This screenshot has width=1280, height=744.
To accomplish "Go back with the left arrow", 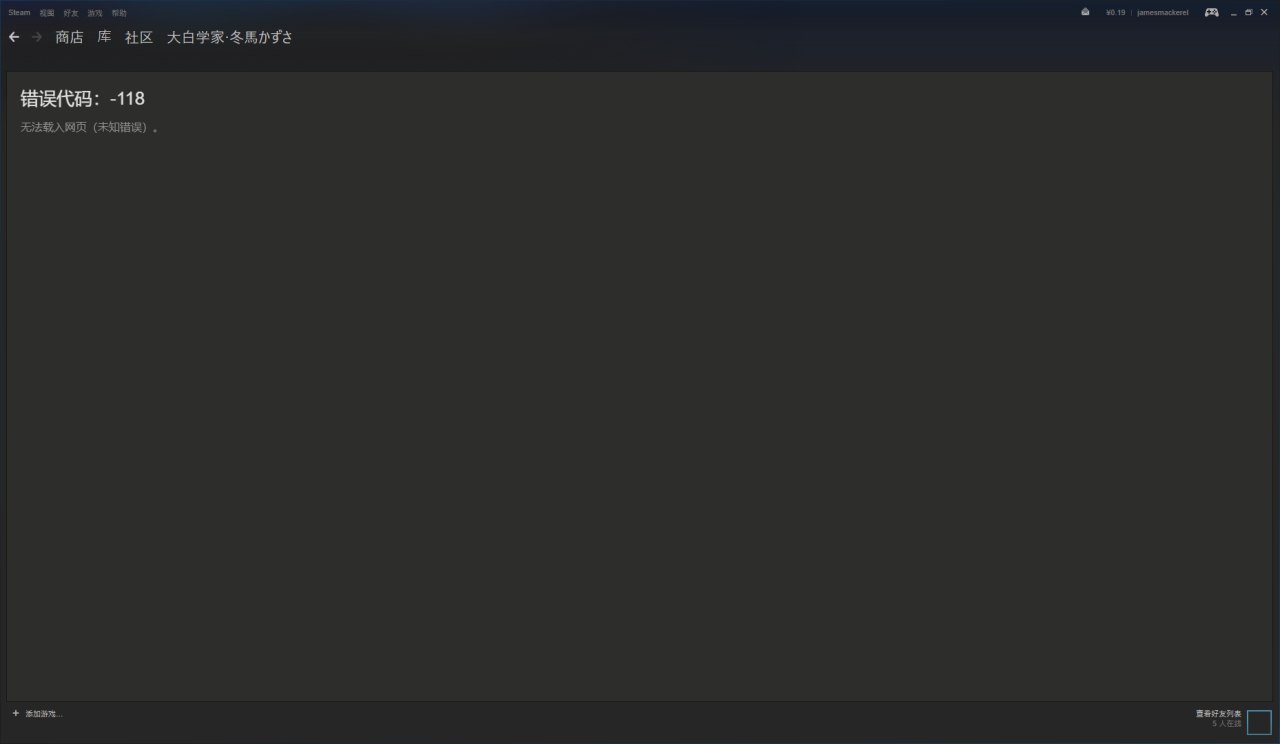I will point(14,37).
